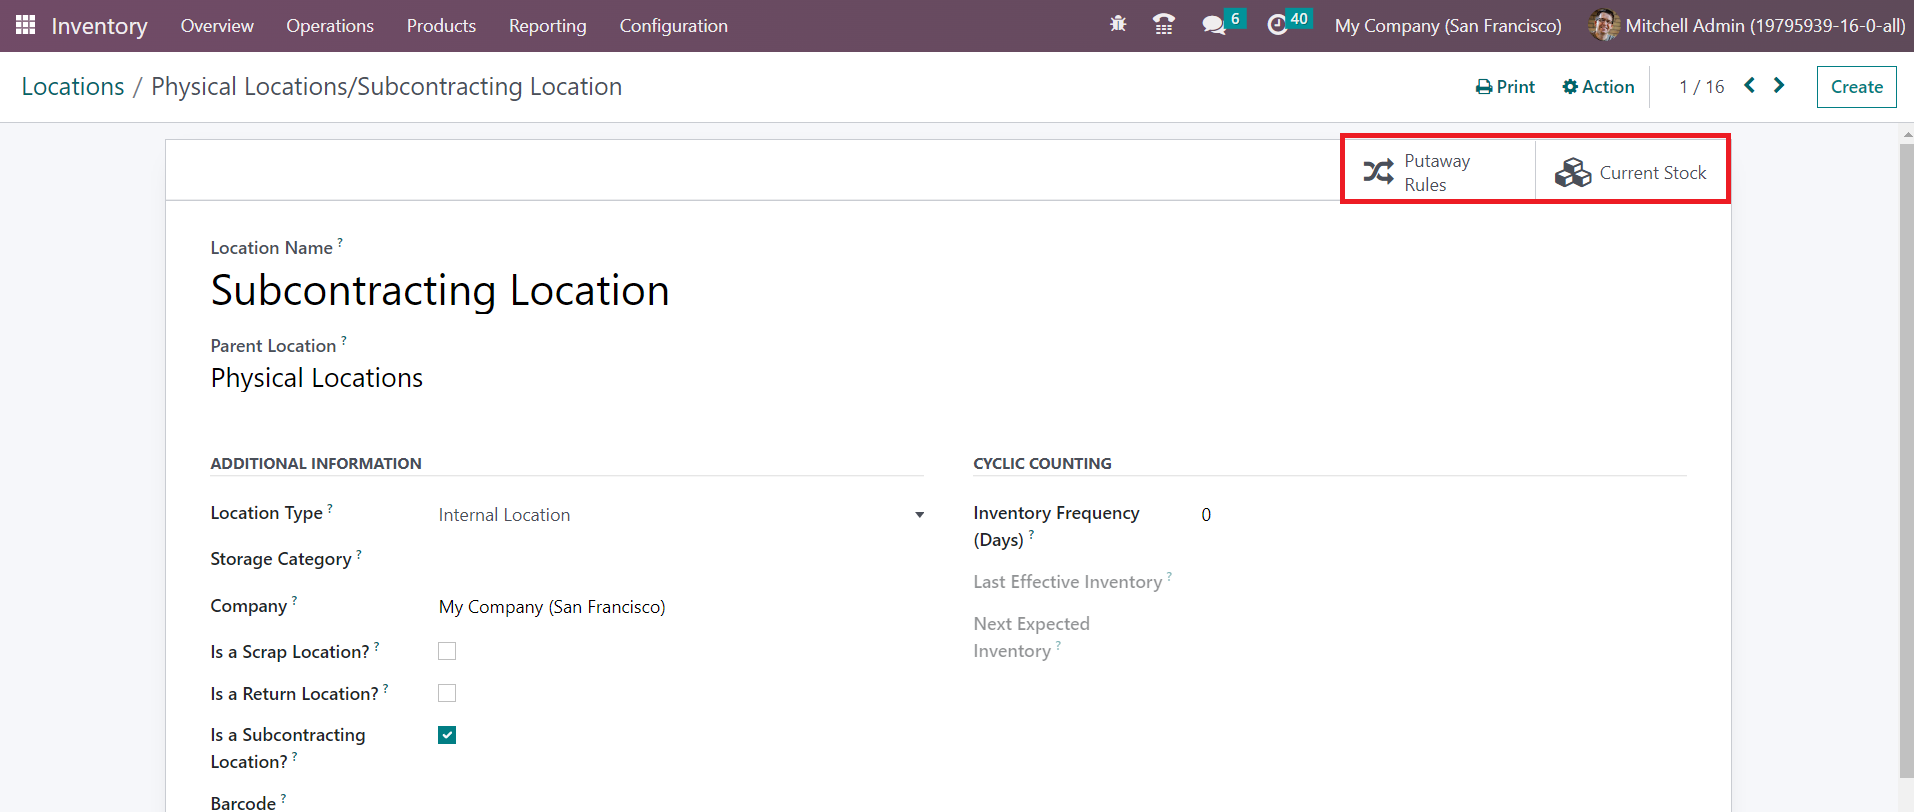Open the Print dropdown
Viewport: 1914px width, 812px height.
1505,87
